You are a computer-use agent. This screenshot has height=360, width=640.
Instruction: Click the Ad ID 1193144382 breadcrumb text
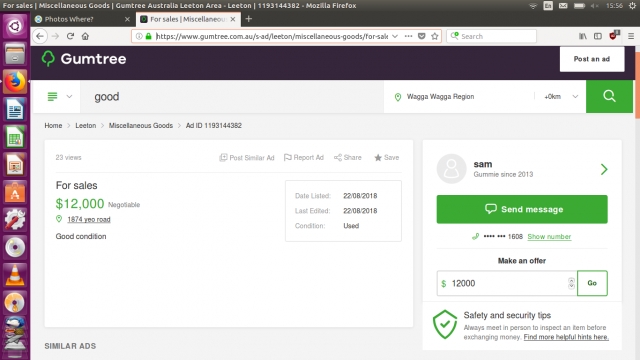click(x=214, y=125)
